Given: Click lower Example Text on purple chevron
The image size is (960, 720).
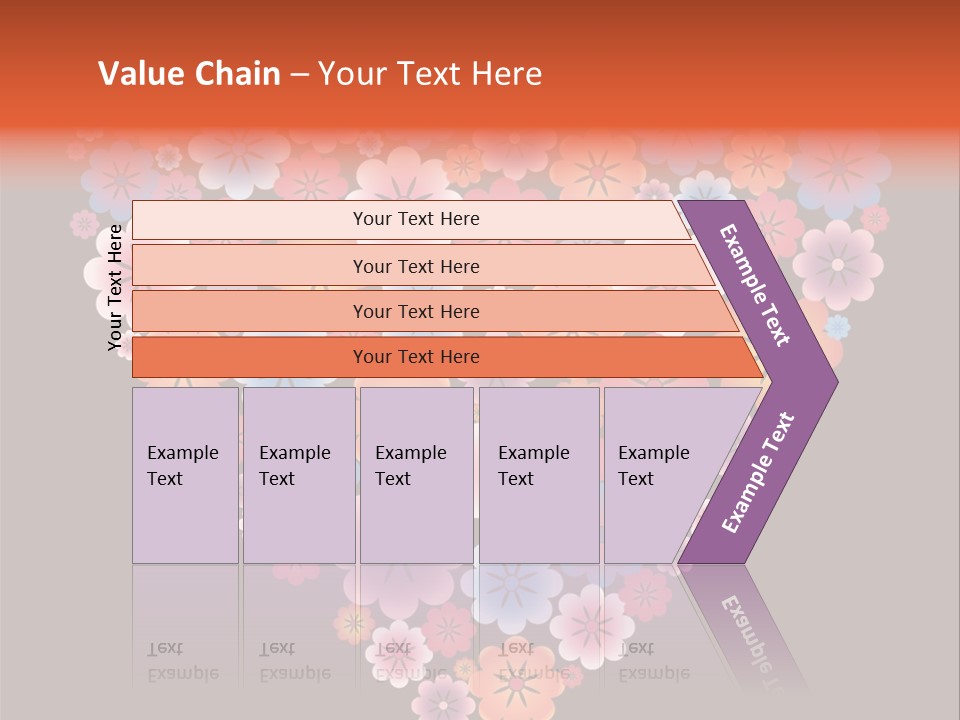Looking at the screenshot, I should coord(758,472).
